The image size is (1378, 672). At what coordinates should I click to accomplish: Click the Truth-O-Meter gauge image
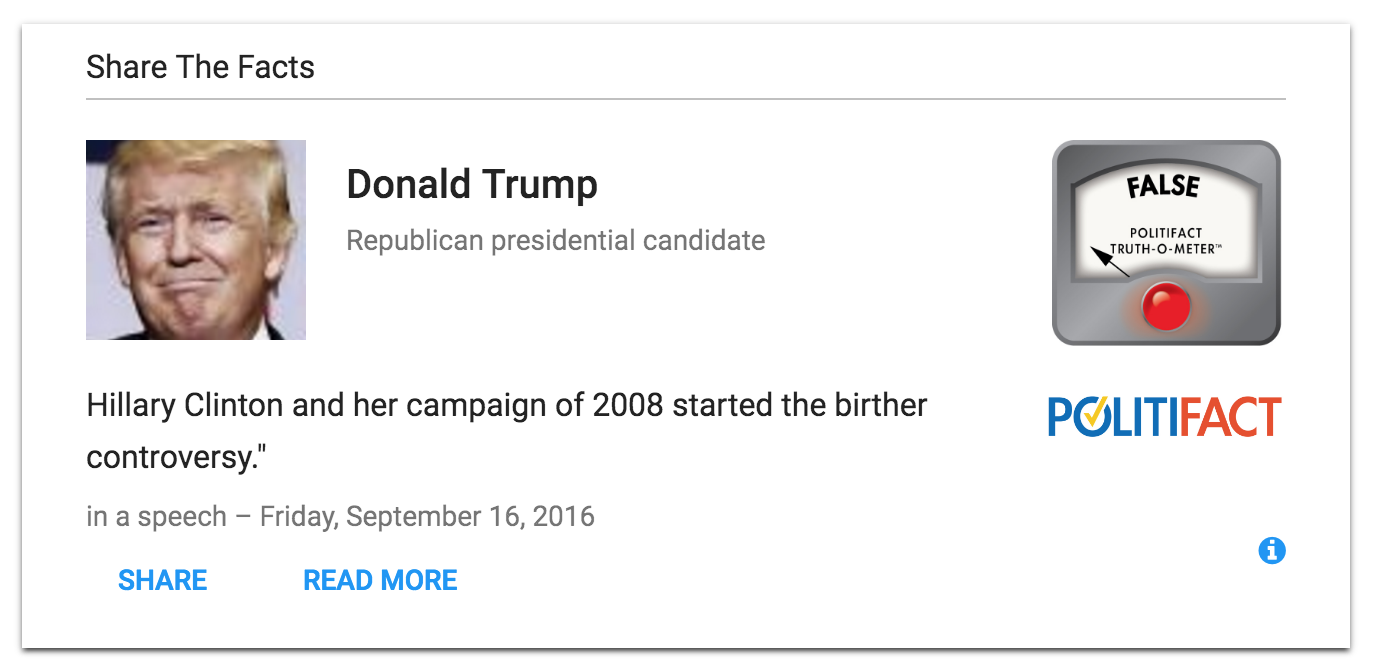coord(1166,243)
